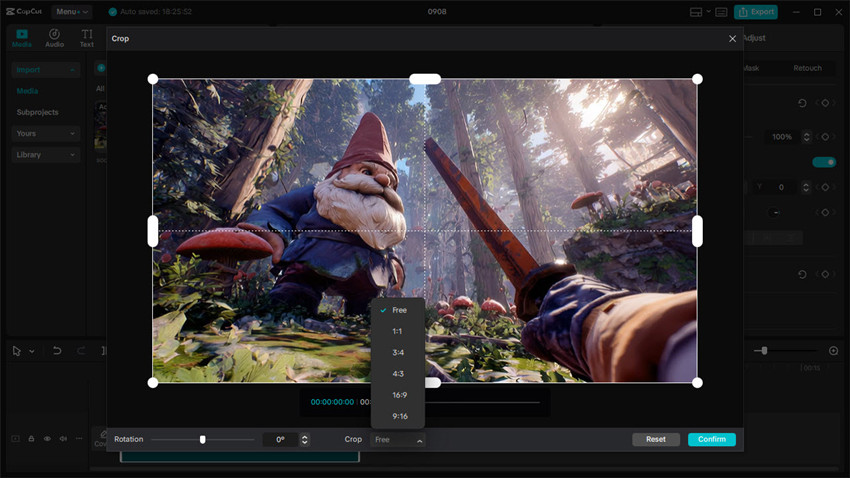This screenshot has height=478, width=850.
Task: Click the Reset button
Action: coord(656,440)
